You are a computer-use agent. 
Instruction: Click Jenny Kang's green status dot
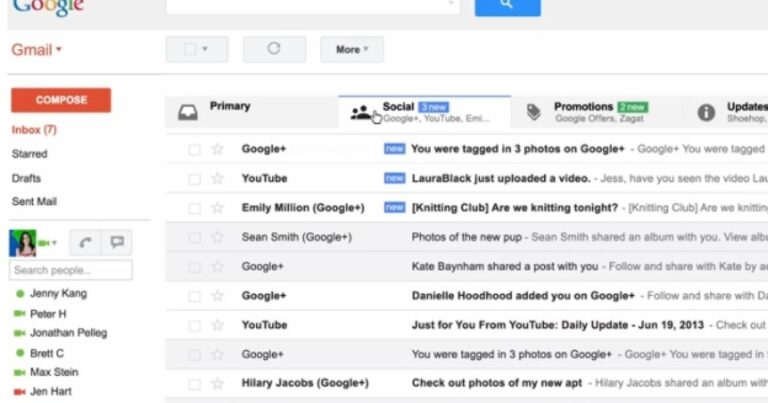[x=20, y=294]
